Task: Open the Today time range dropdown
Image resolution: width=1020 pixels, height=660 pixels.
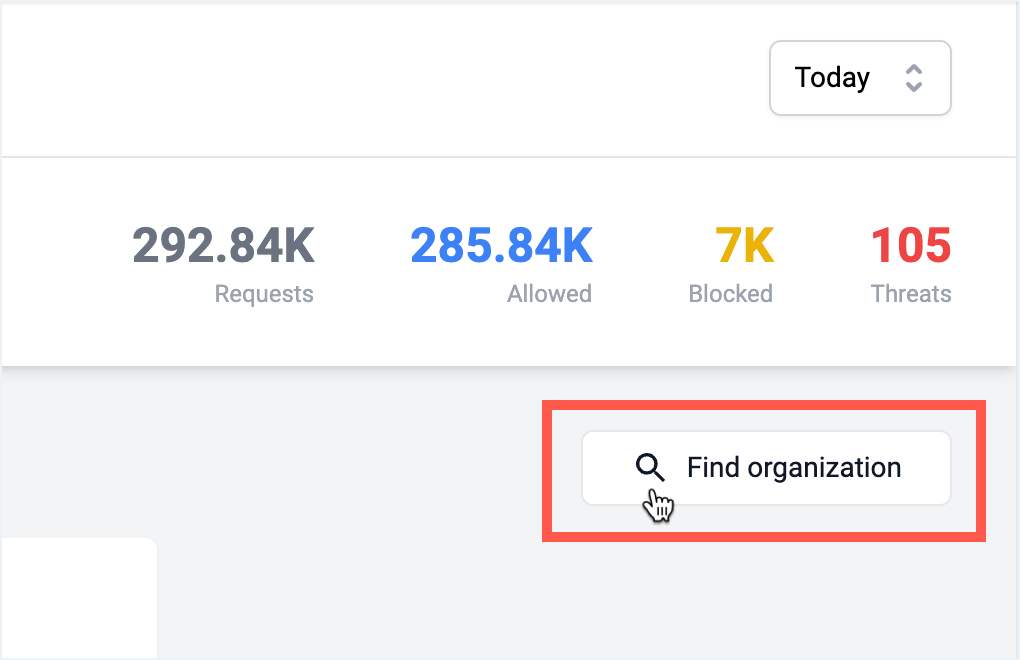Action: point(860,78)
